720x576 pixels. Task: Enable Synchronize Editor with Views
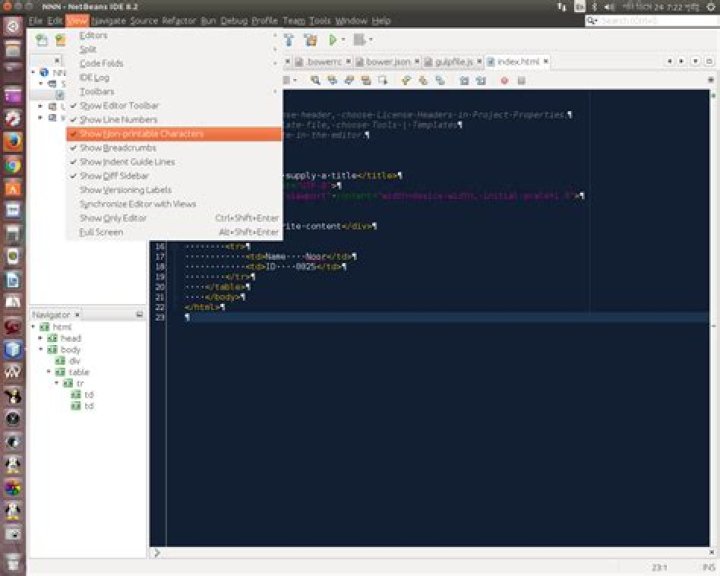coord(174,204)
